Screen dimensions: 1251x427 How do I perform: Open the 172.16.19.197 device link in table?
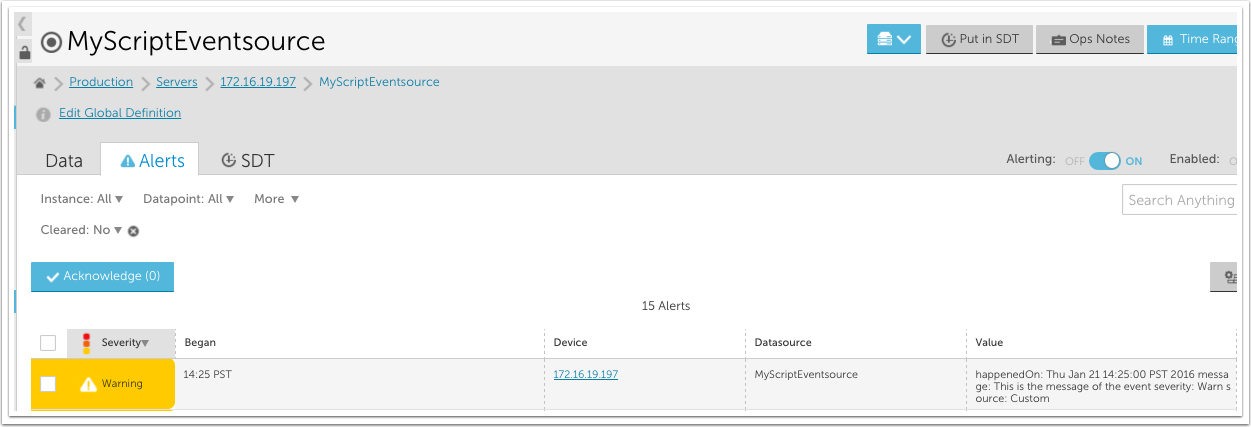[586, 375]
